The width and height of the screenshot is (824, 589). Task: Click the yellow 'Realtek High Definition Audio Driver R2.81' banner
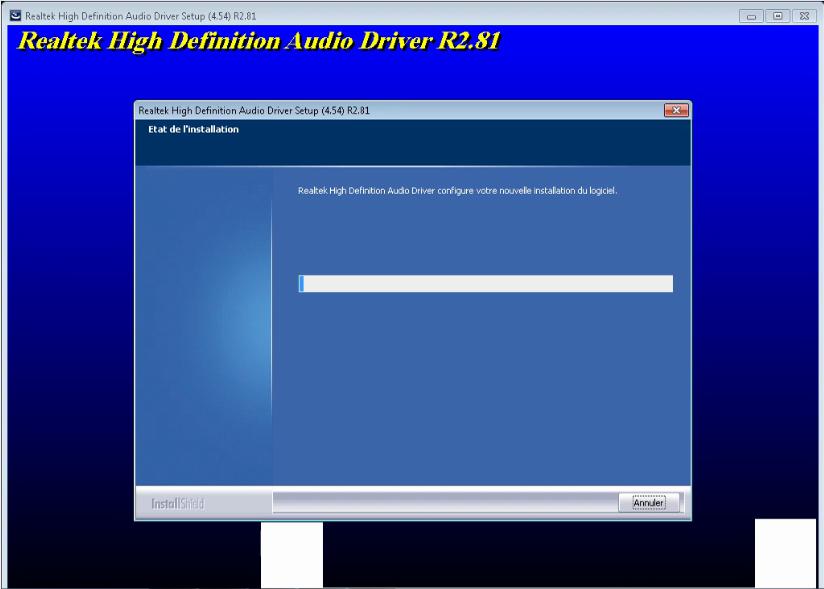tap(259, 41)
